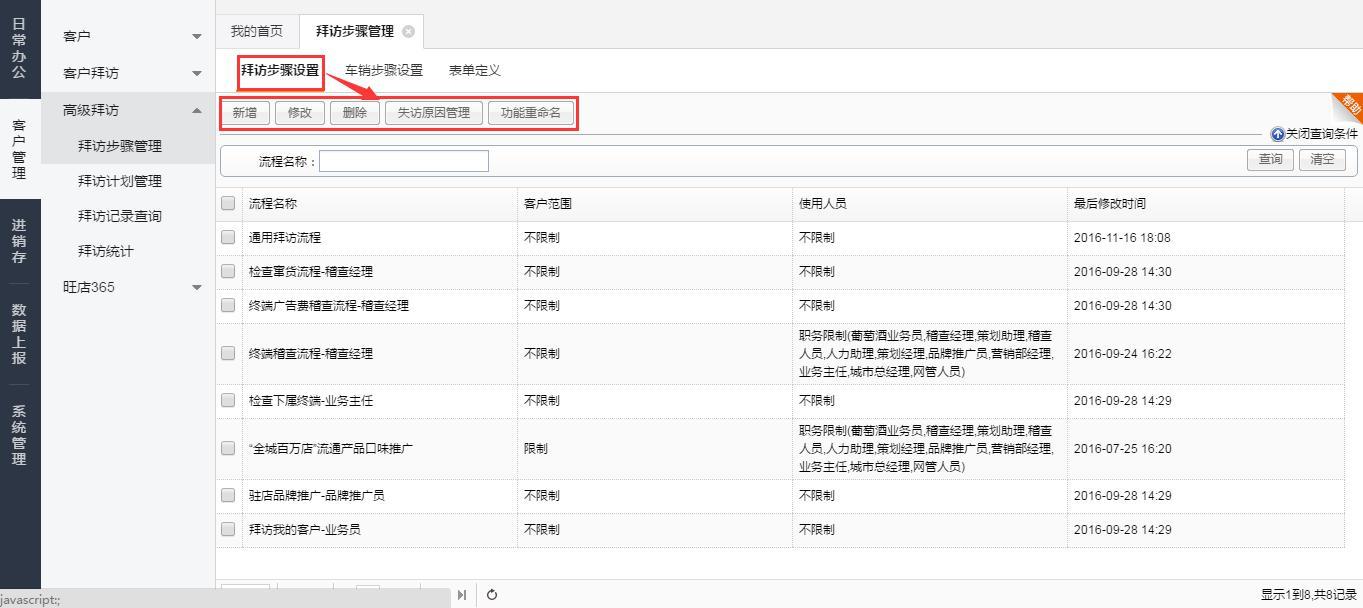Switch to the 我的首页 tab

[257, 32]
